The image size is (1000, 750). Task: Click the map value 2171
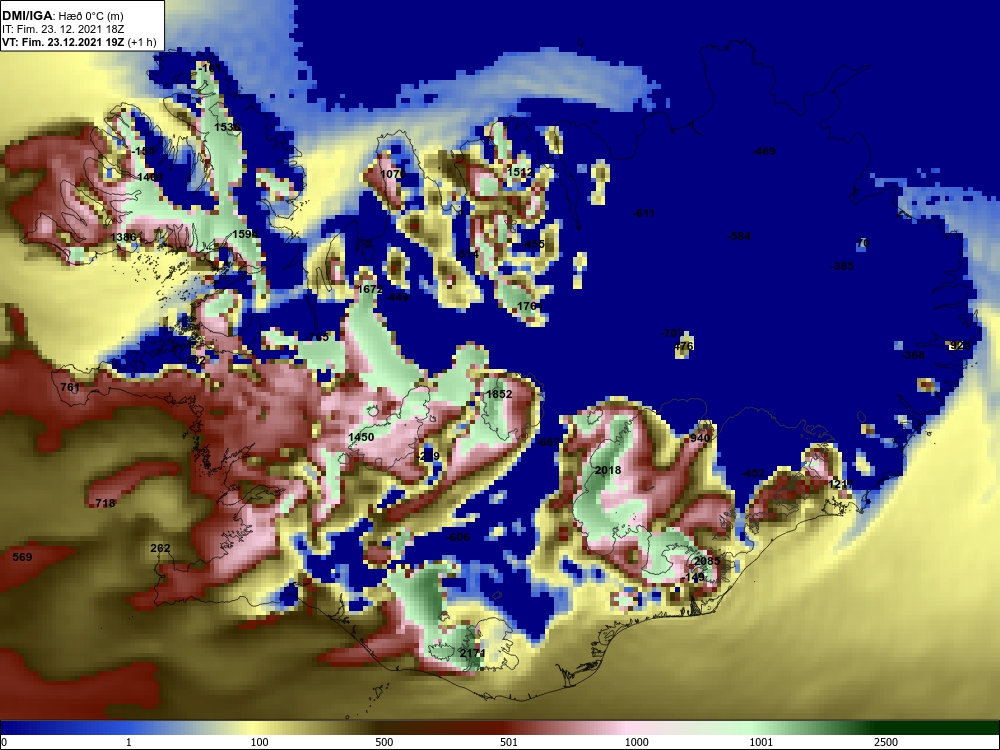tap(473, 654)
